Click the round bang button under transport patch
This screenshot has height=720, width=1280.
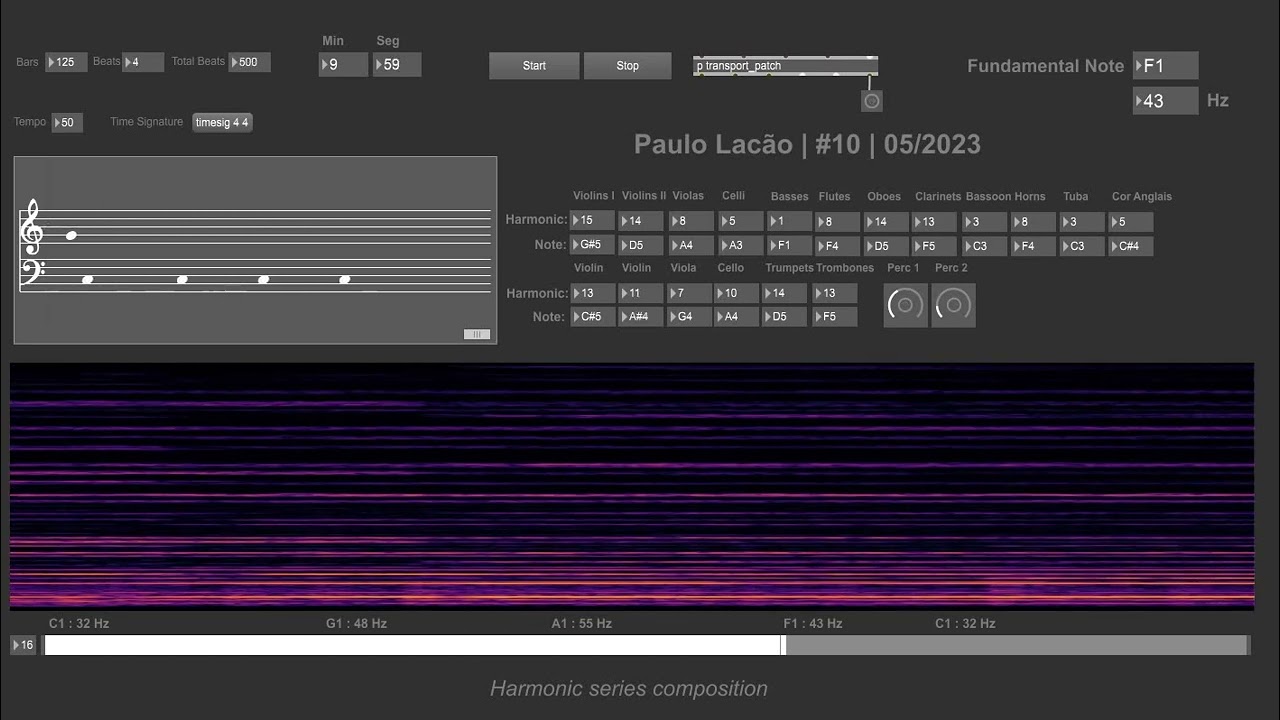pos(872,101)
